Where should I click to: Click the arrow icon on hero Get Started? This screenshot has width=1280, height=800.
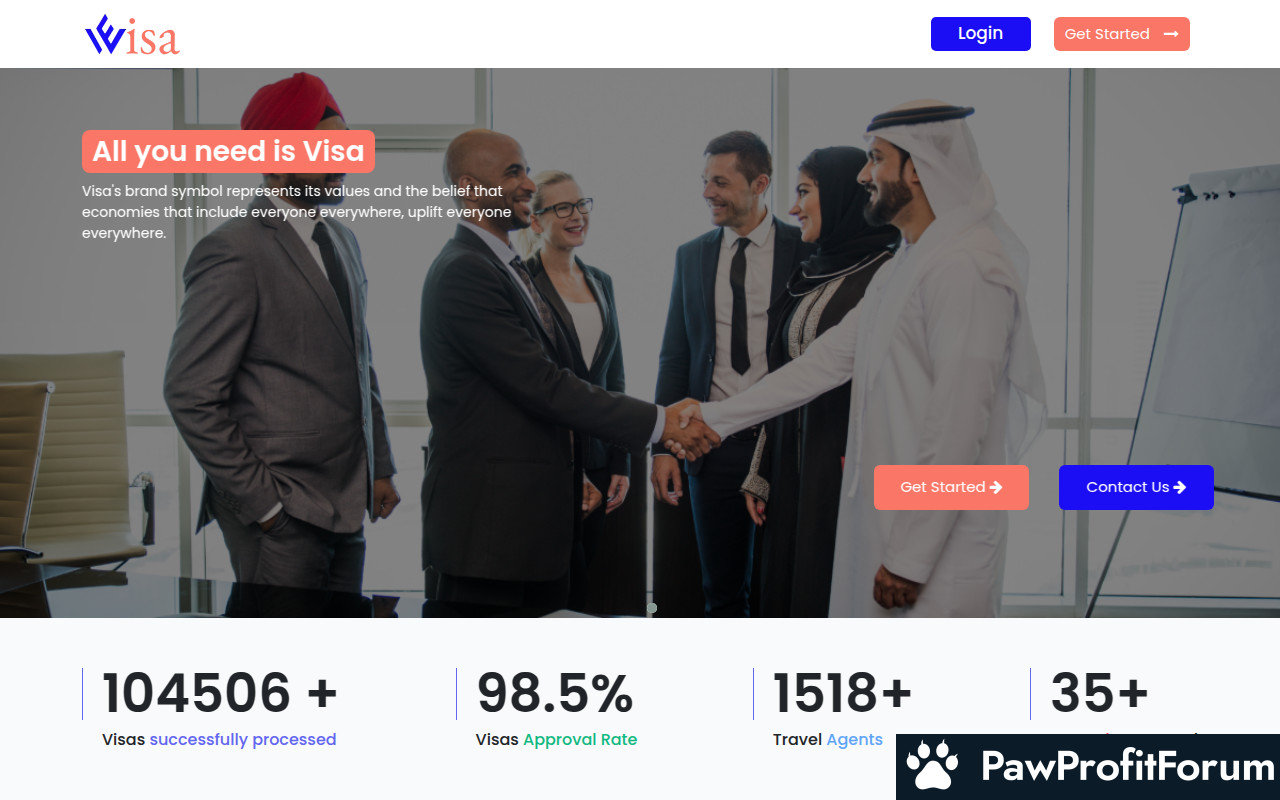(996, 487)
